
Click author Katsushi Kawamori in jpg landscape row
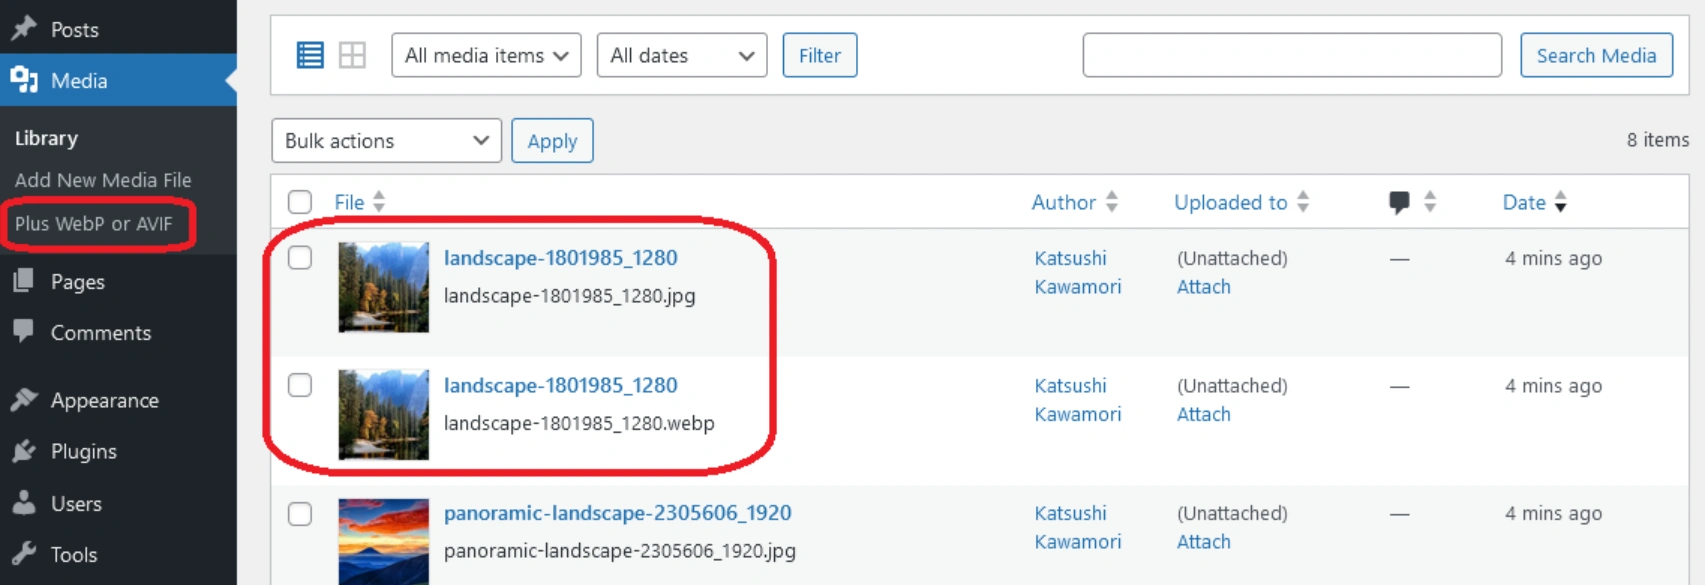click(x=1078, y=272)
